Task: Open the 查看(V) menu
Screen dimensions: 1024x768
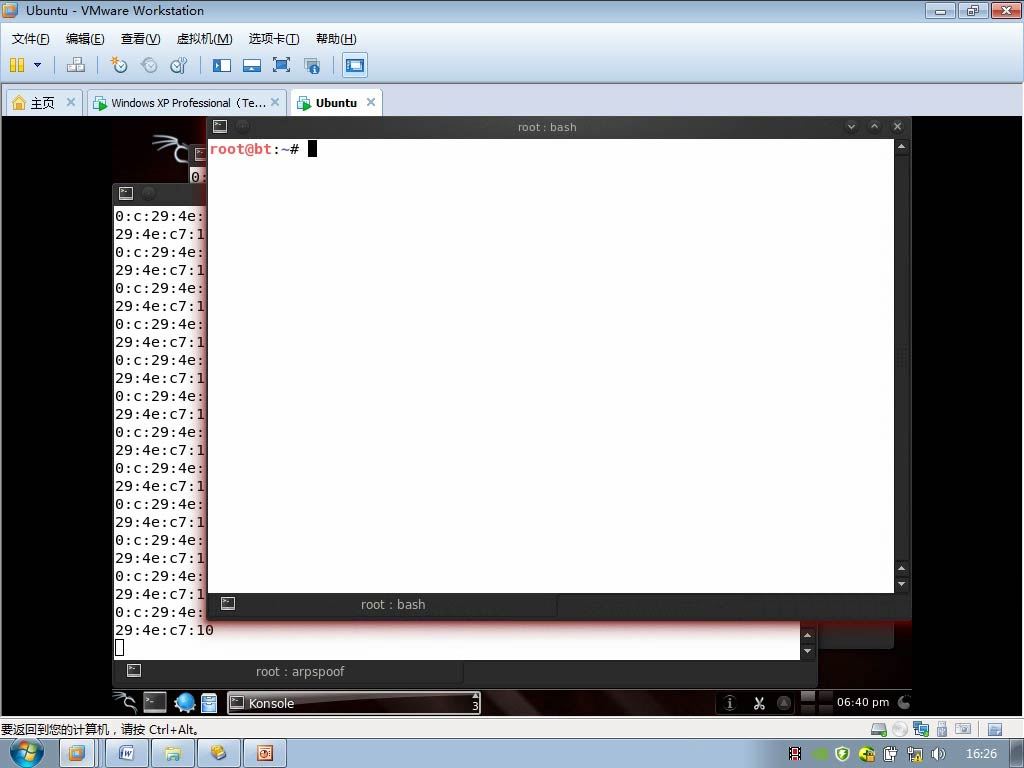Action: [x=140, y=39]
